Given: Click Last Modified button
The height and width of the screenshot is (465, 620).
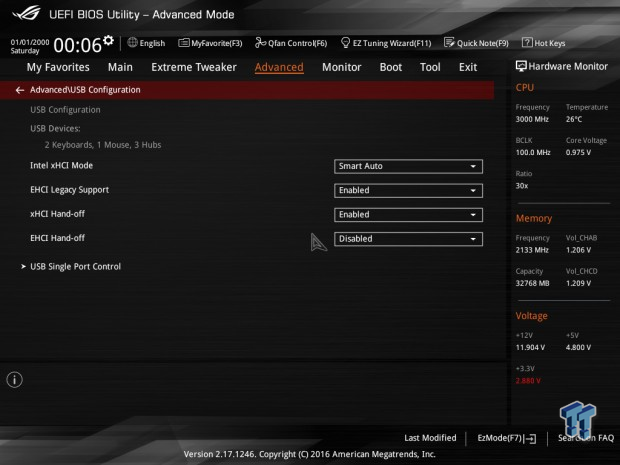Looking at the screenshot, I should pos(430,438).
